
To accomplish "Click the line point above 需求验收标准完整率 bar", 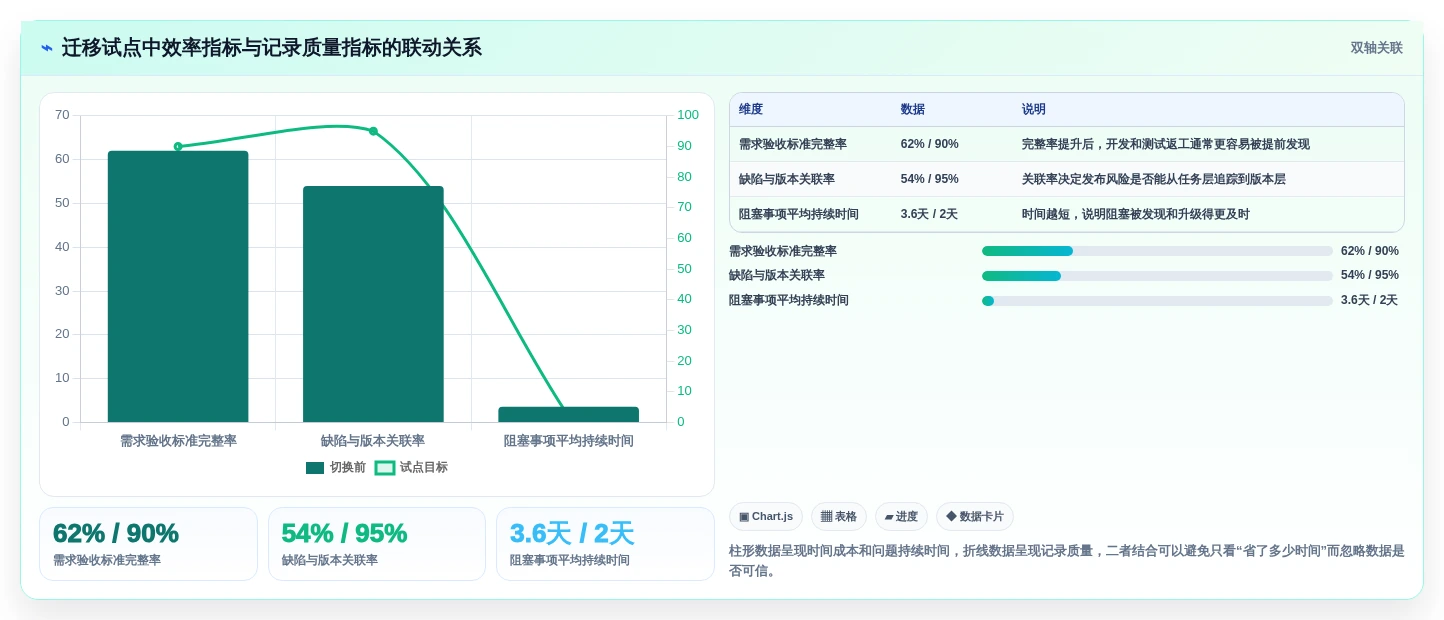I will [178, 147].
